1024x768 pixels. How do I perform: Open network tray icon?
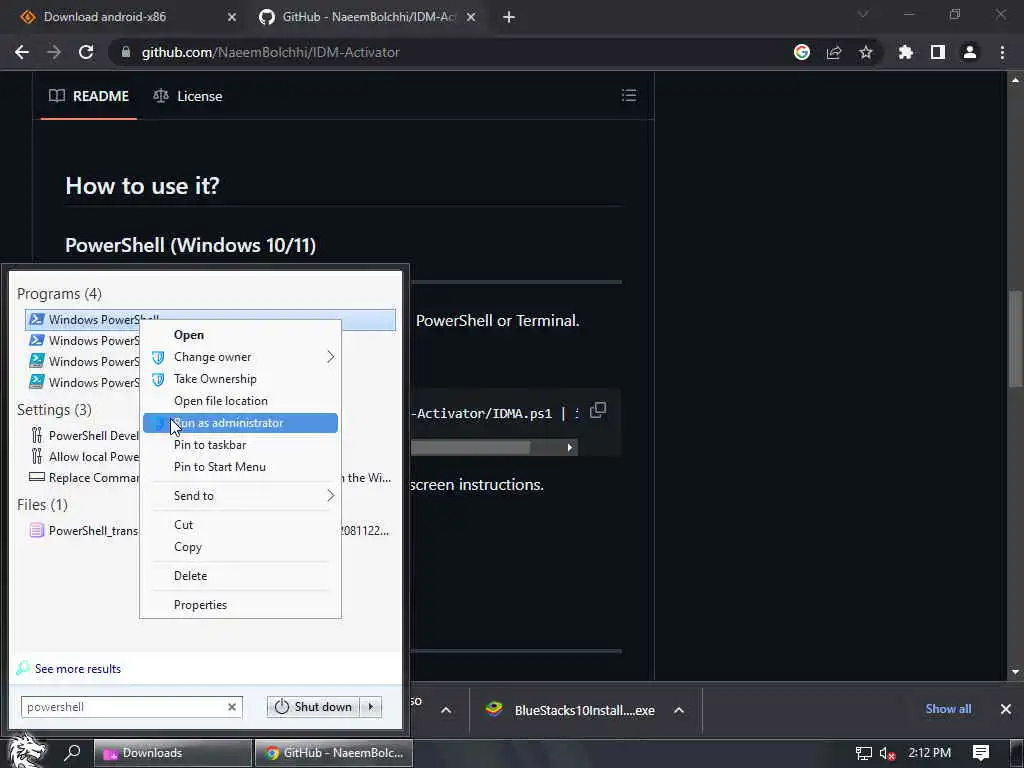click(863, 753)
